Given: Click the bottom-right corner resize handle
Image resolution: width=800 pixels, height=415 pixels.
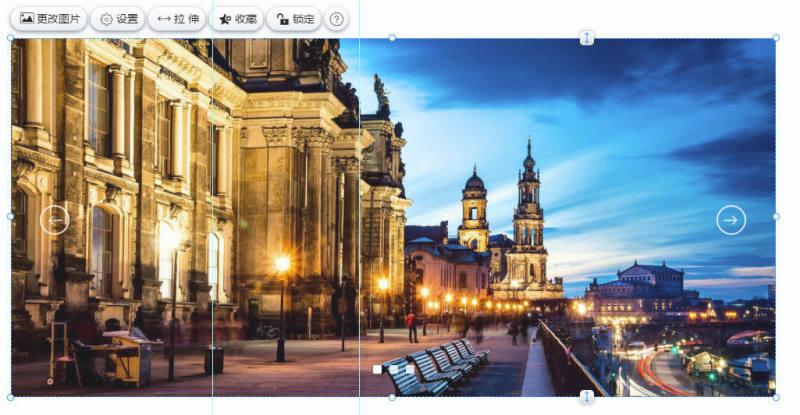Looking at the screenshot, I should point(776,397).
